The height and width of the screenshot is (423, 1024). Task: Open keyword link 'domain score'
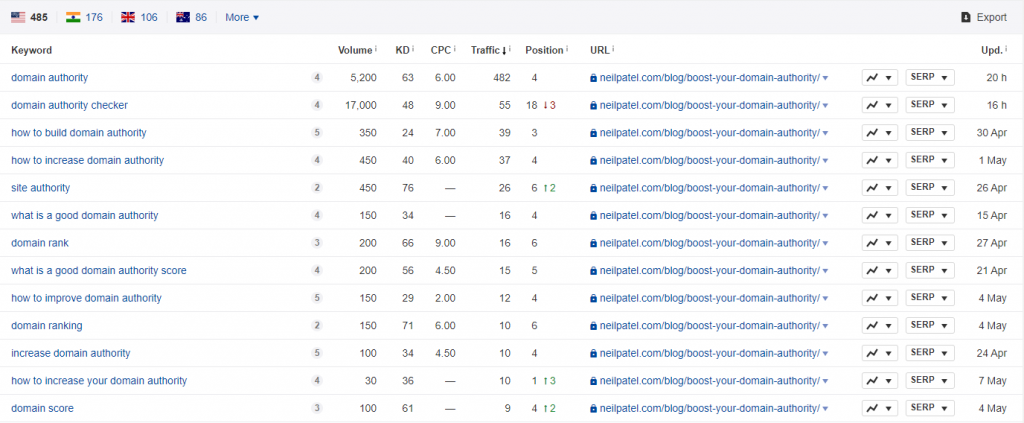click(42, 408)
